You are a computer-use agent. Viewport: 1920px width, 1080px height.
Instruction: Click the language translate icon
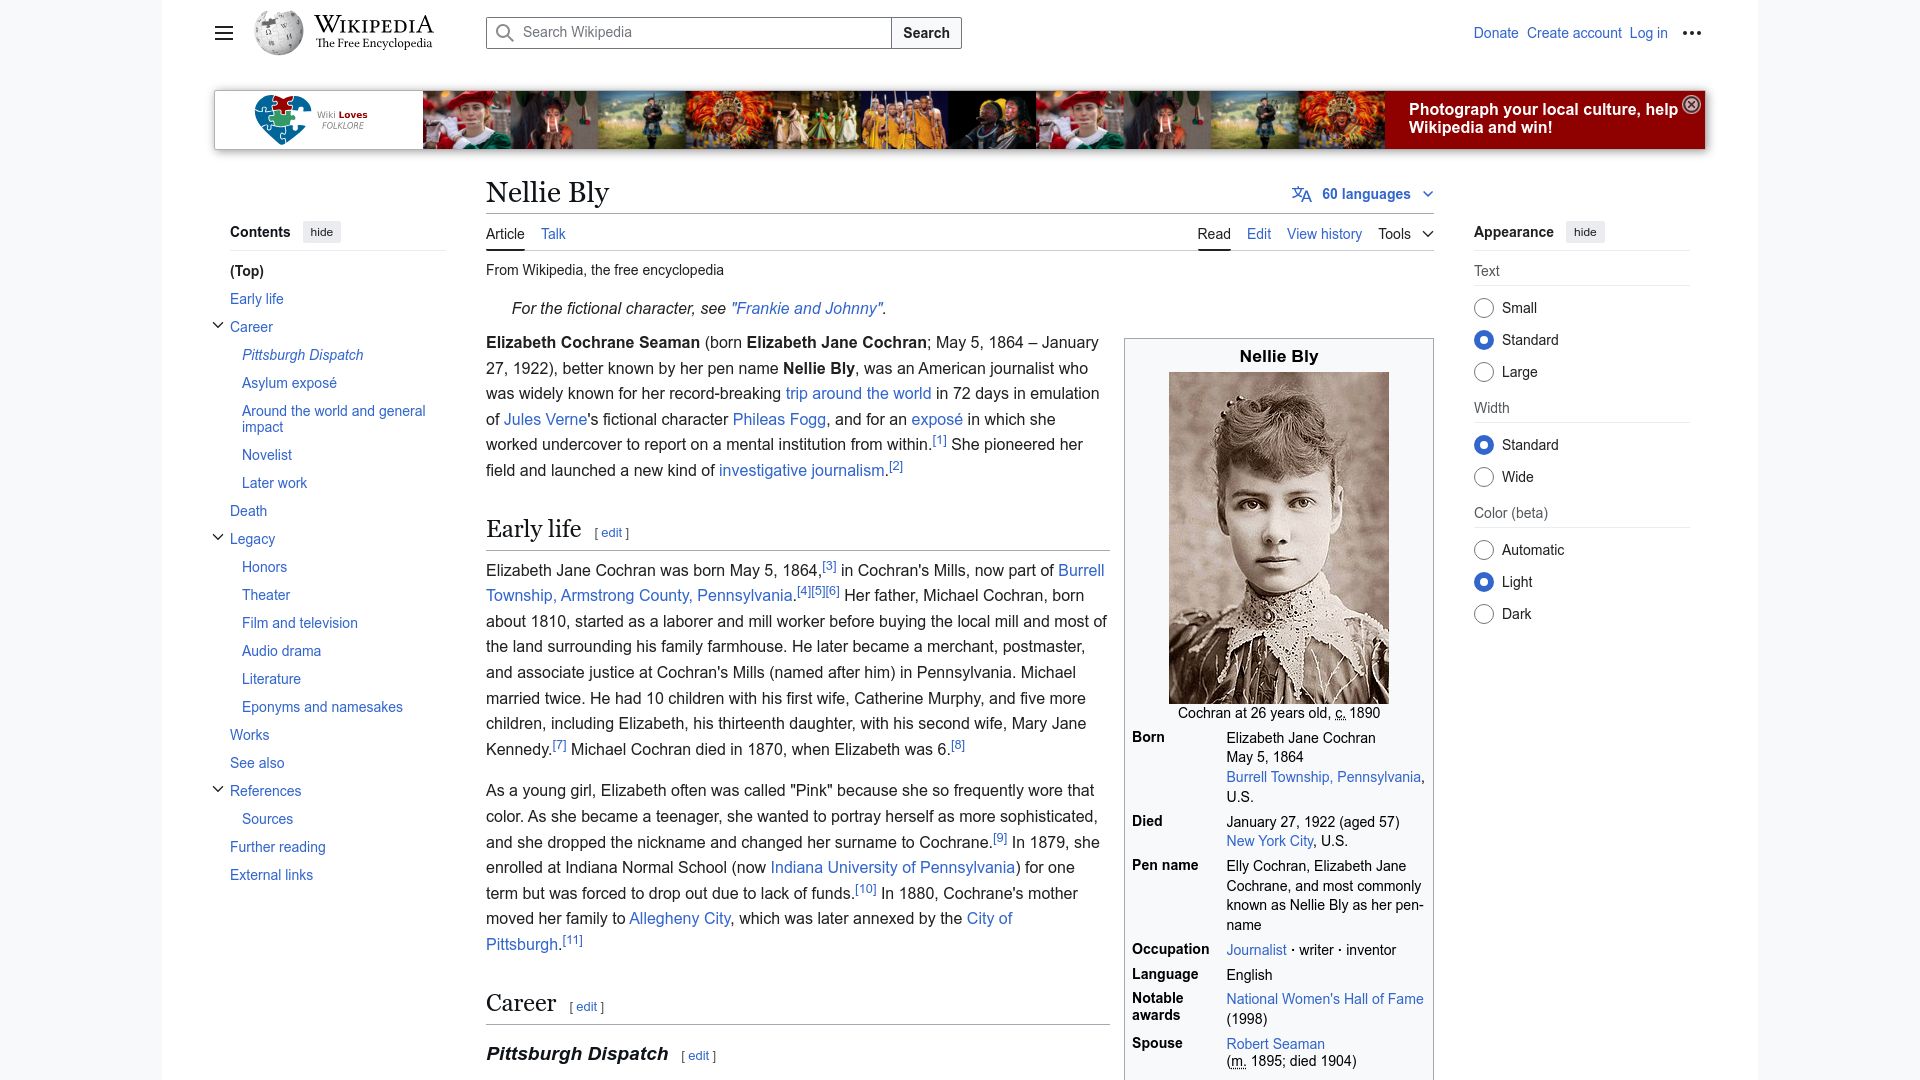(1301, 194)
